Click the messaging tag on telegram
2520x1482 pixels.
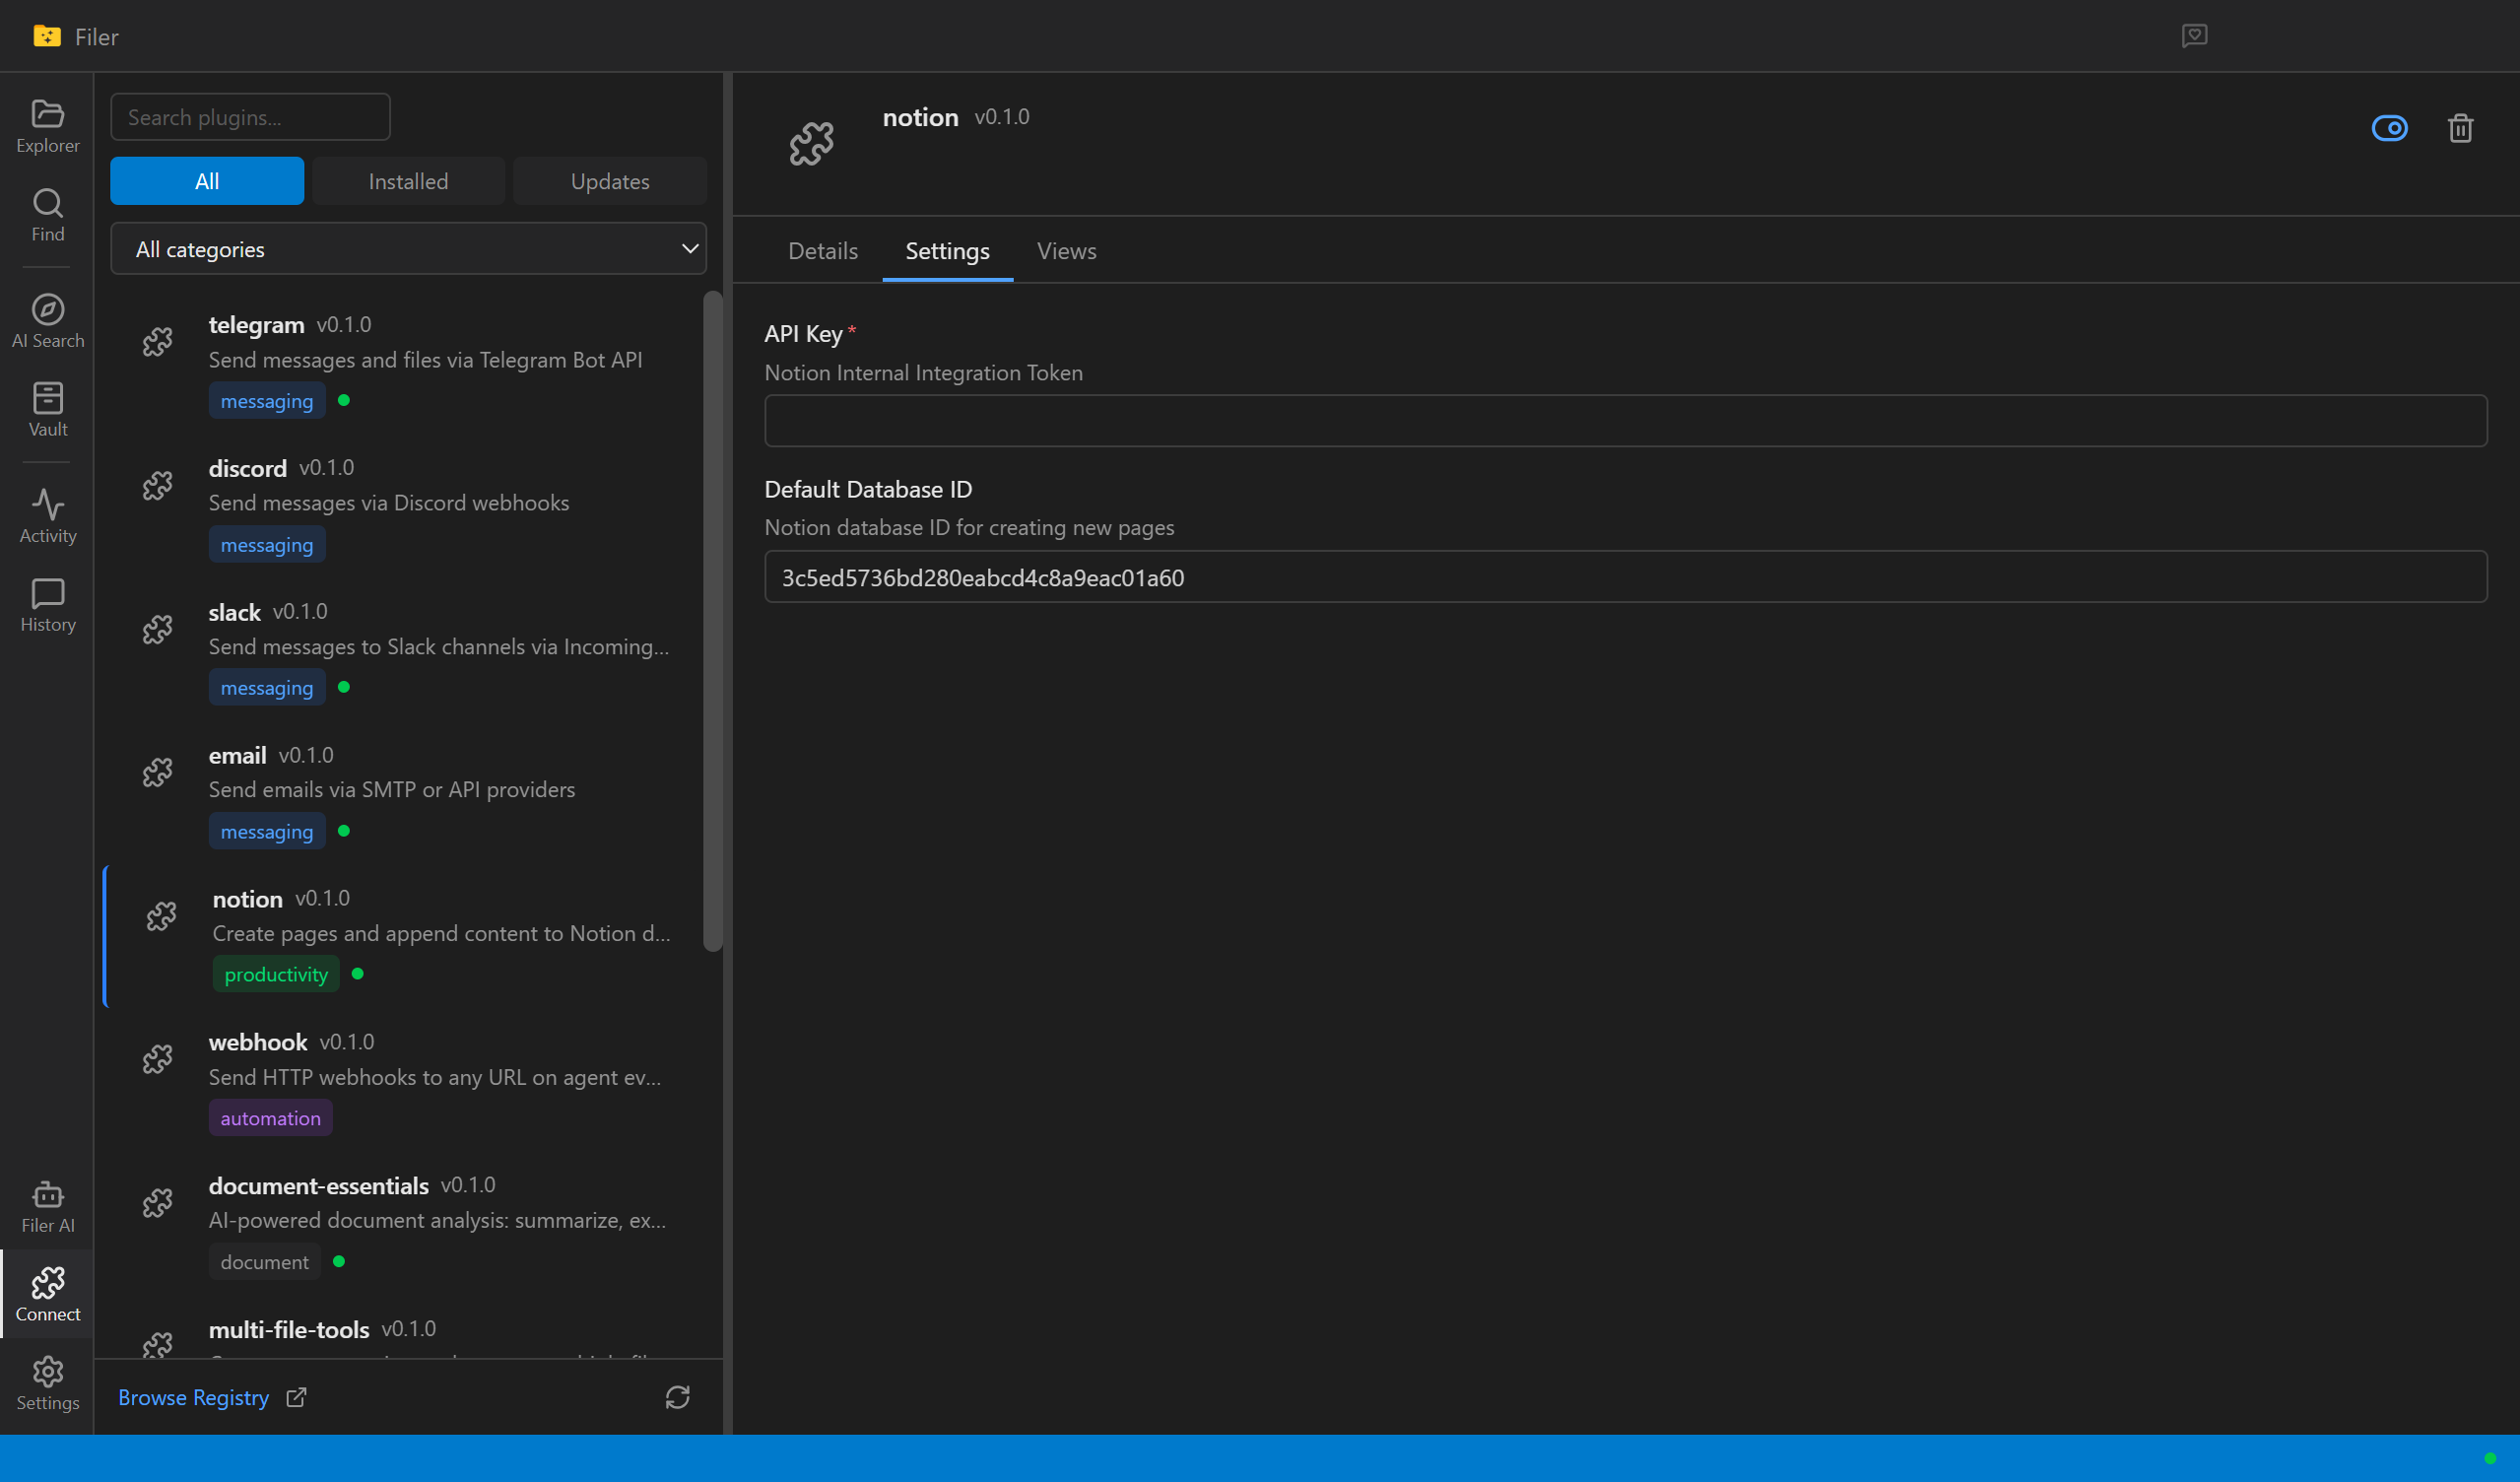tap(267, 401)
